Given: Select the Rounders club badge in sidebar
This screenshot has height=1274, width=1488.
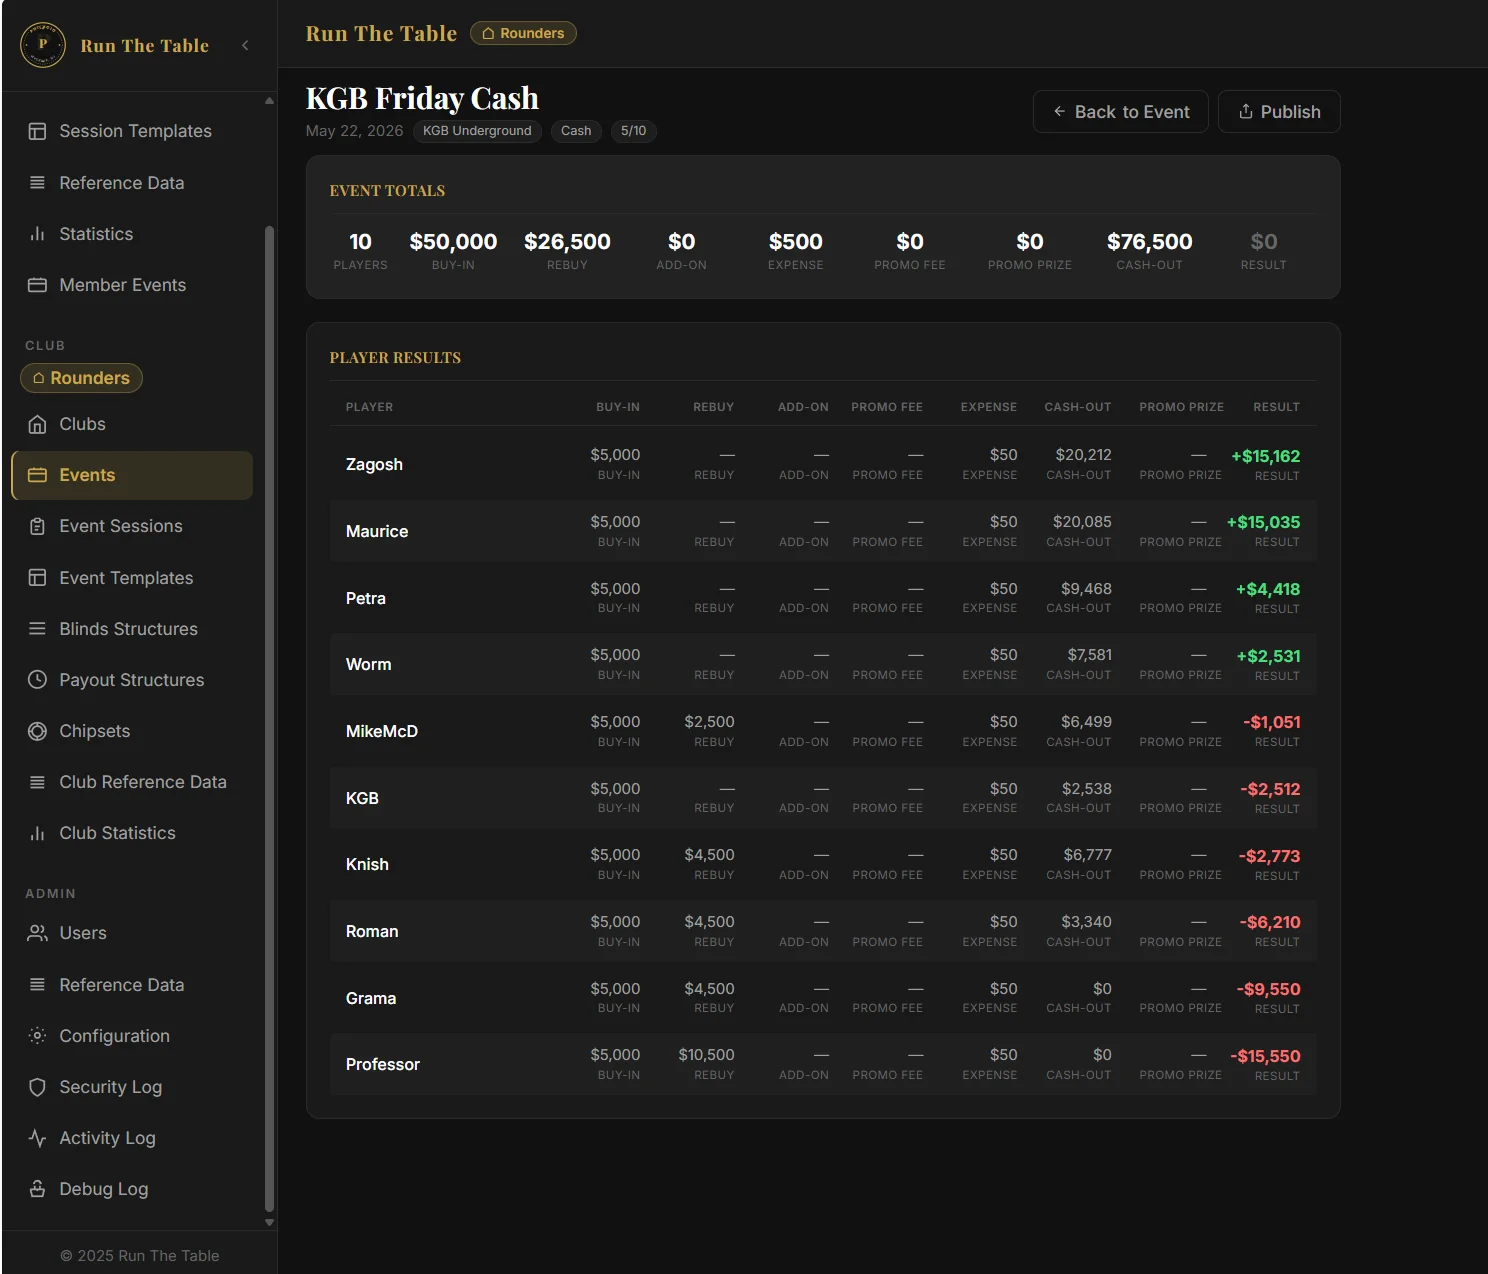Looking at the screenshot, I should 81,378.
